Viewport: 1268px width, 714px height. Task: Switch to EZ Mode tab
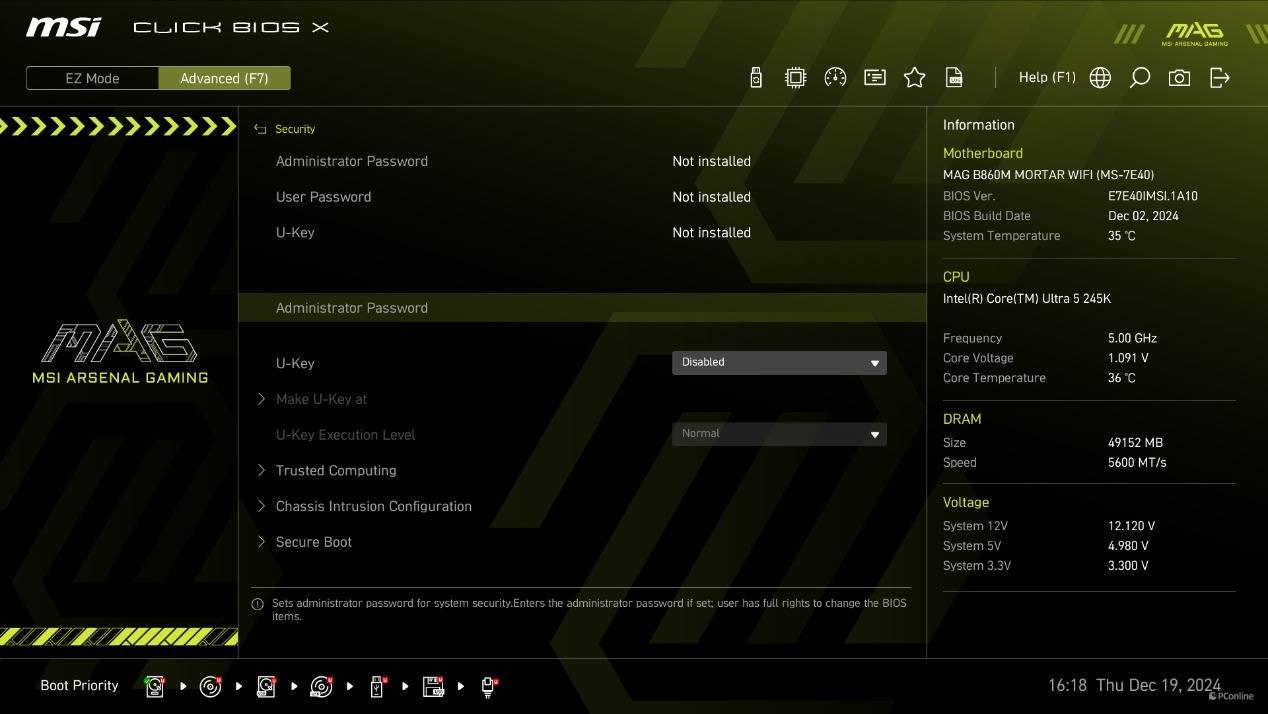pyautogui.click(x=92, y=78)
